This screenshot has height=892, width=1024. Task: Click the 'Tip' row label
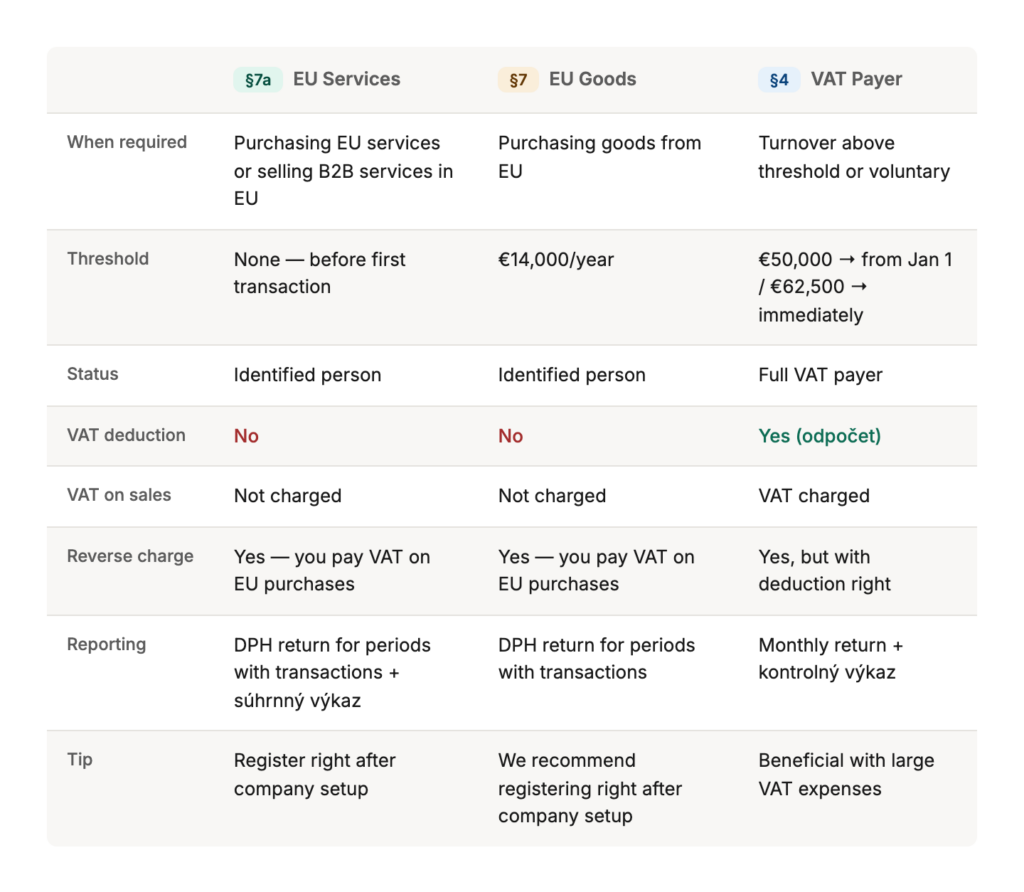pyautogui.click(x=80, y=759)
